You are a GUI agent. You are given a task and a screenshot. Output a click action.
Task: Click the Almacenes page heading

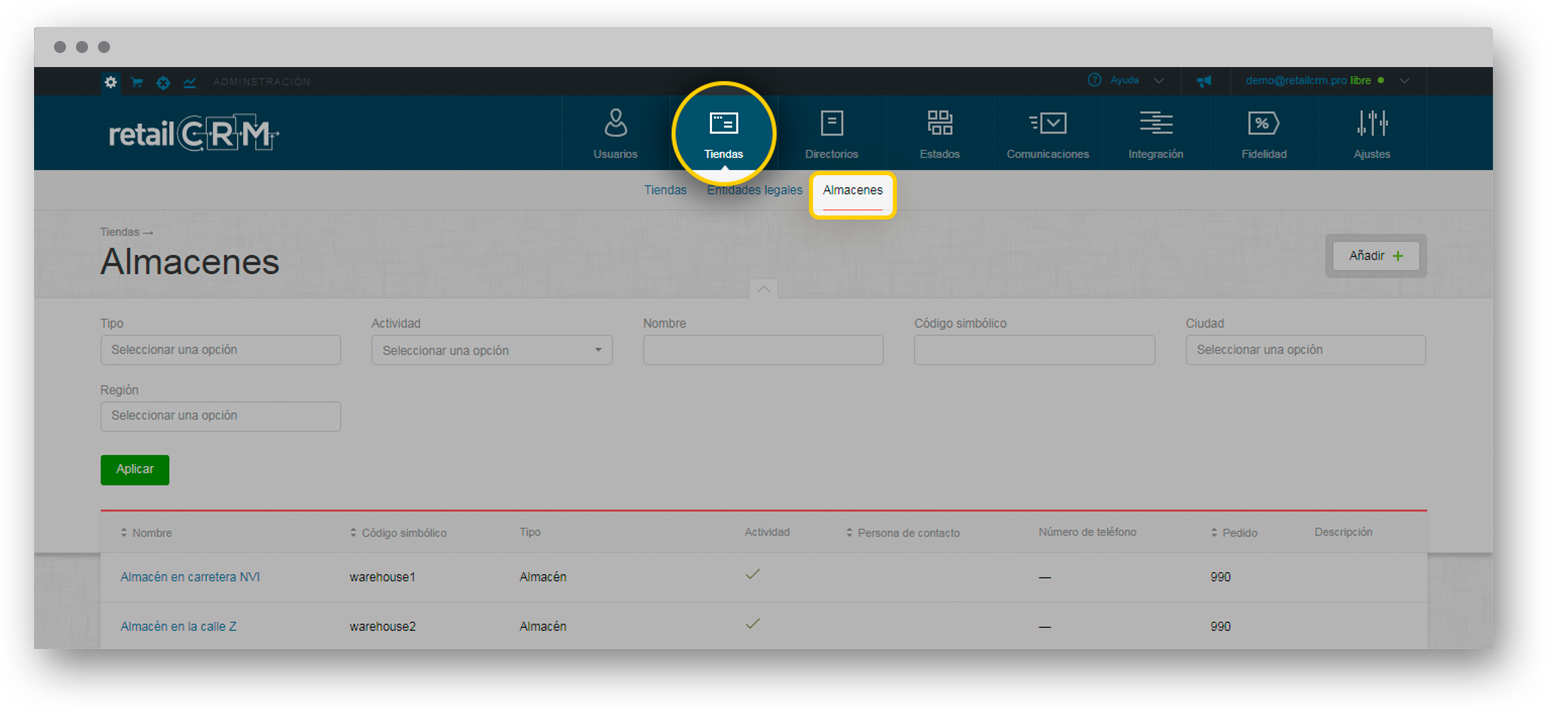[x=190, y=262]
